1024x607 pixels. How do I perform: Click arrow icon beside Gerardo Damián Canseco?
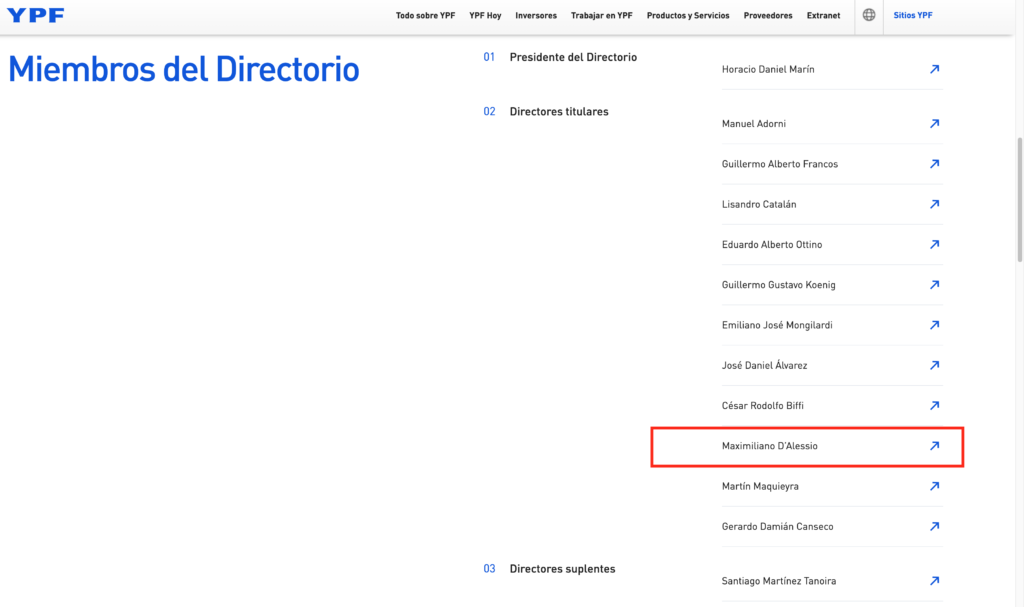coord(934,526)
